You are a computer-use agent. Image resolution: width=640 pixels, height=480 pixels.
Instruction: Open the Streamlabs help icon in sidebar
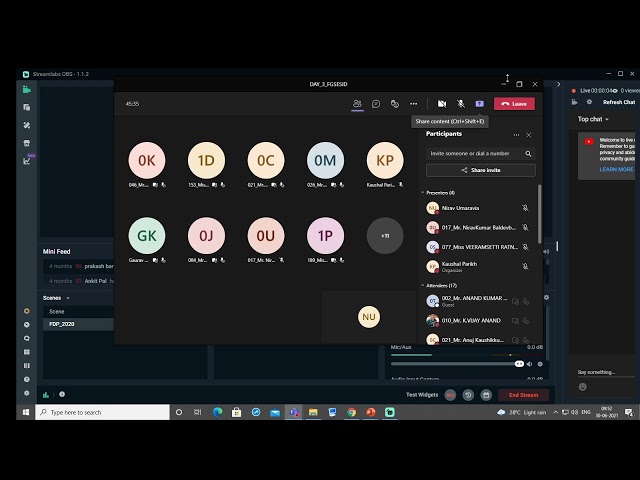(27, 379)
